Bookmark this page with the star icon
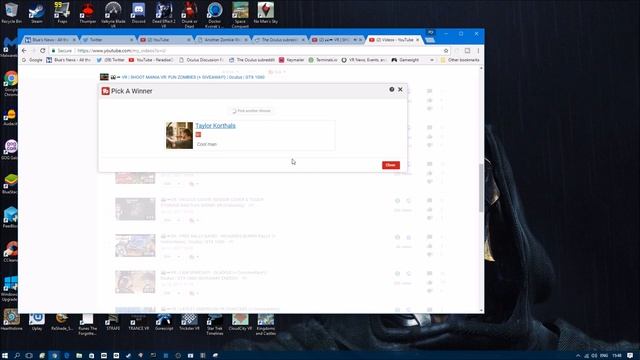 tap(446, 51)
